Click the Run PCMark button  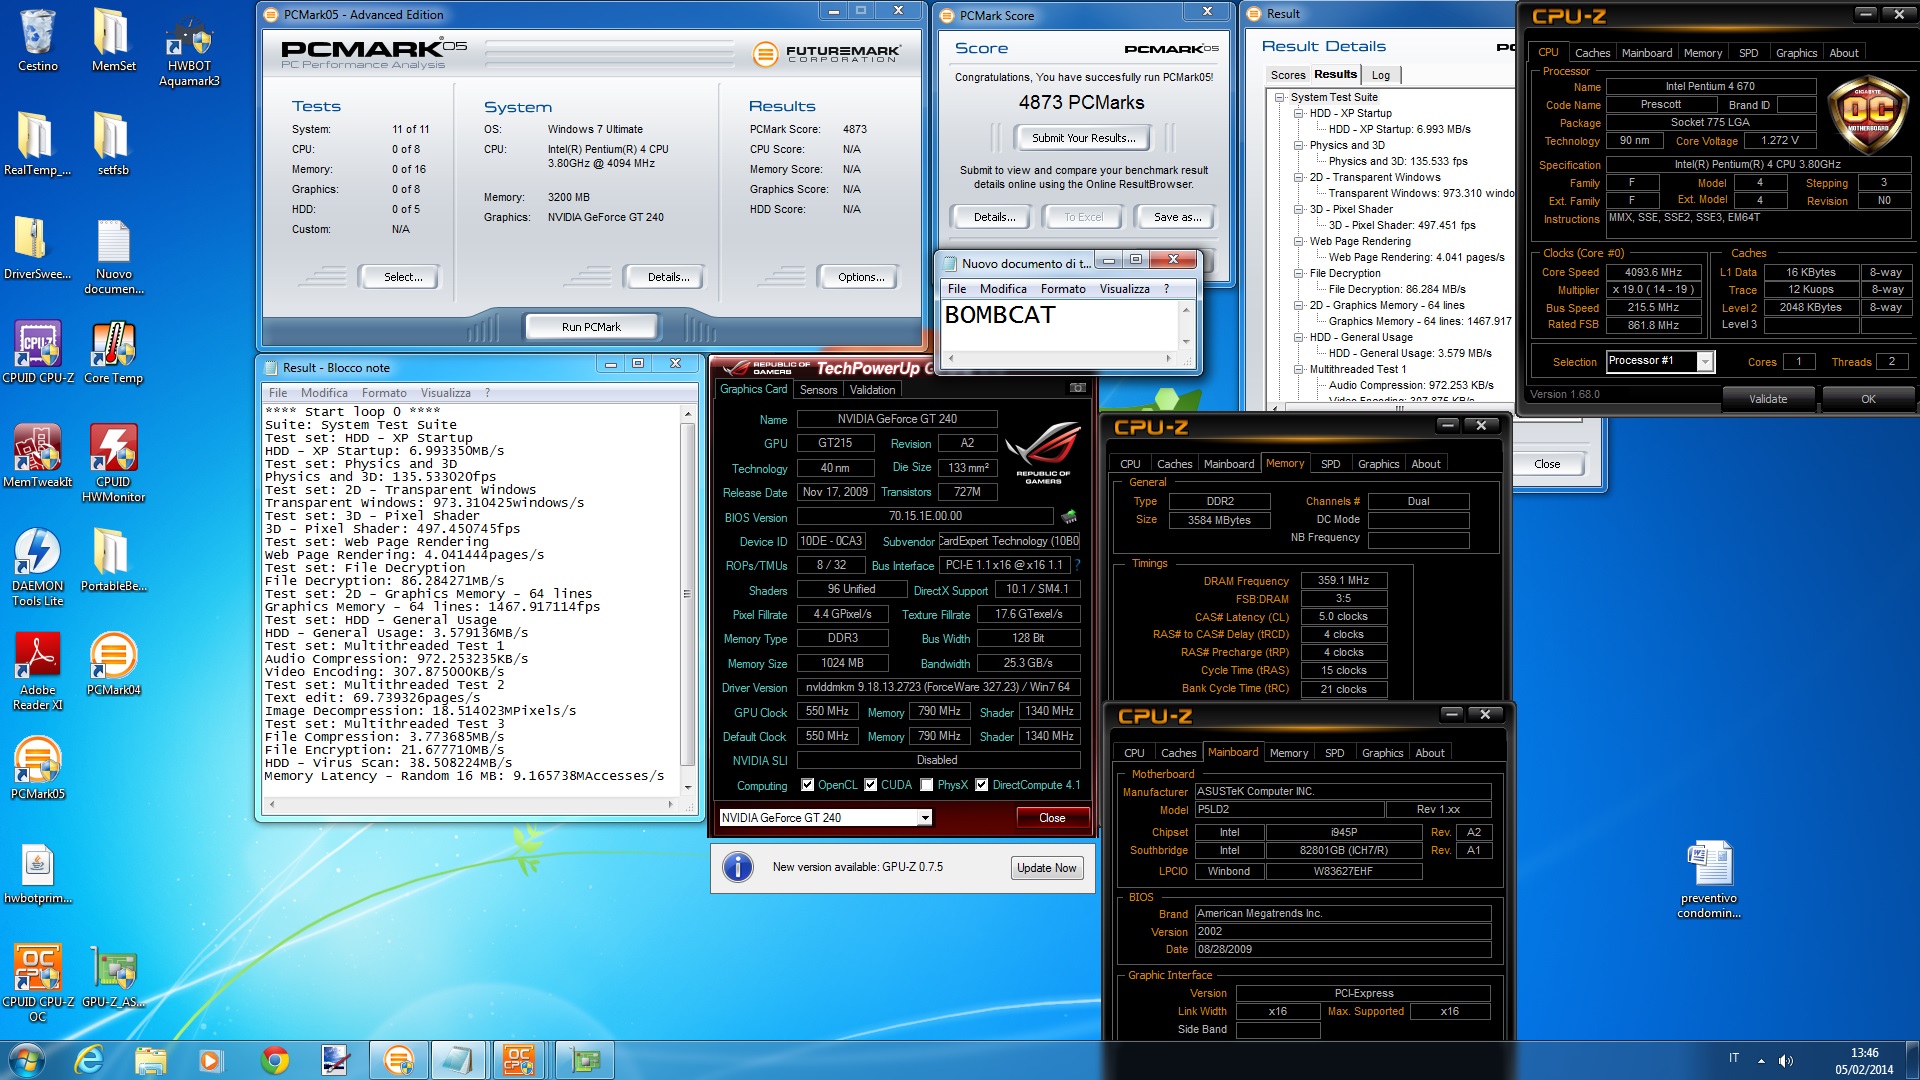(x=591, y=327)
